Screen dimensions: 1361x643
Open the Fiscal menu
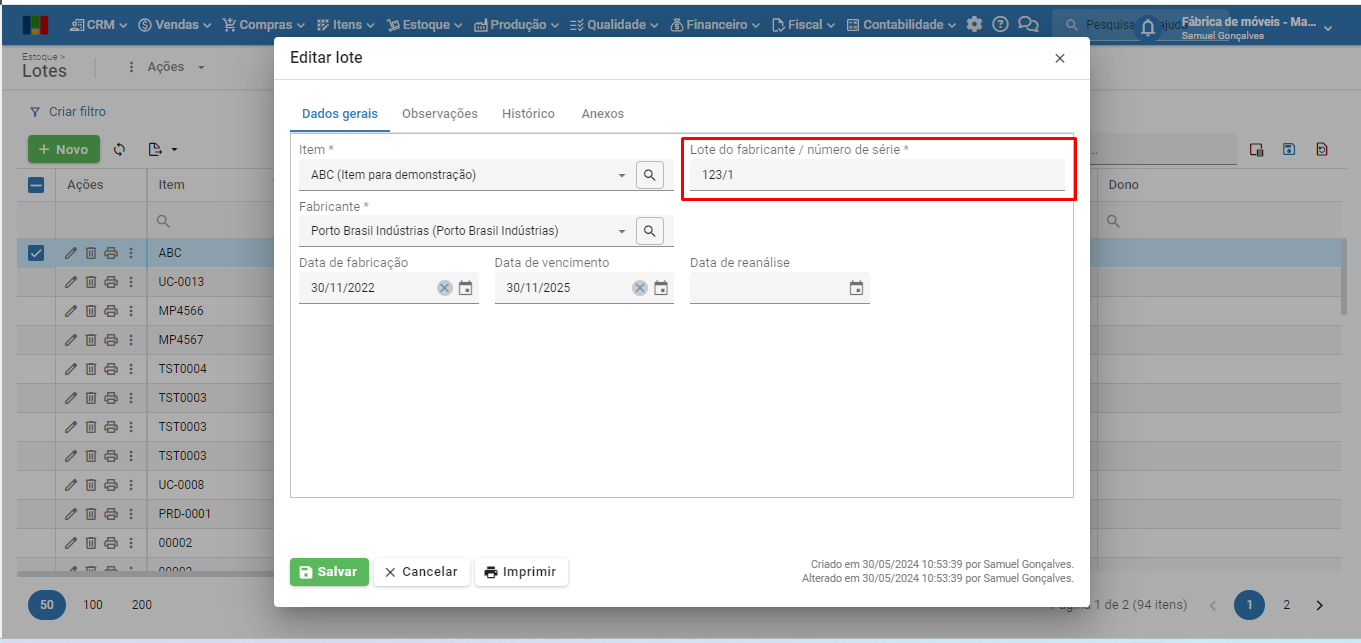pyautogui.click(x=804, y=24)
